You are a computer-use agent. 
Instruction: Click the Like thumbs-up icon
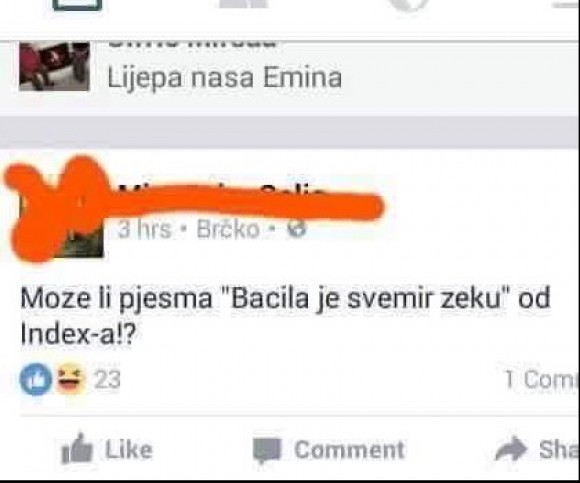coord(77,449)
